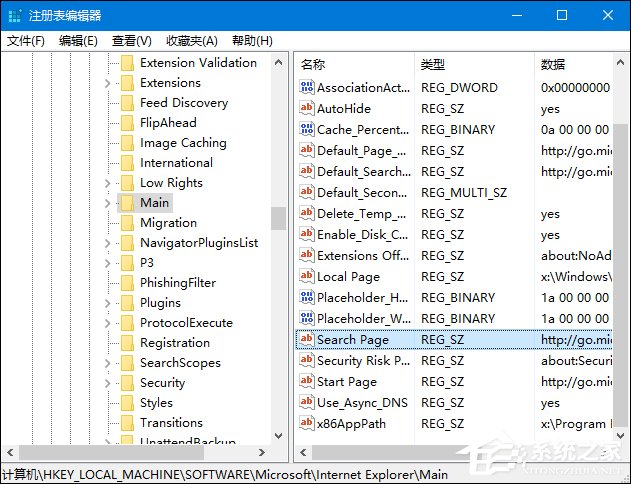Expand the Main key node
The image size is (631, 484).
pos(108,203)
